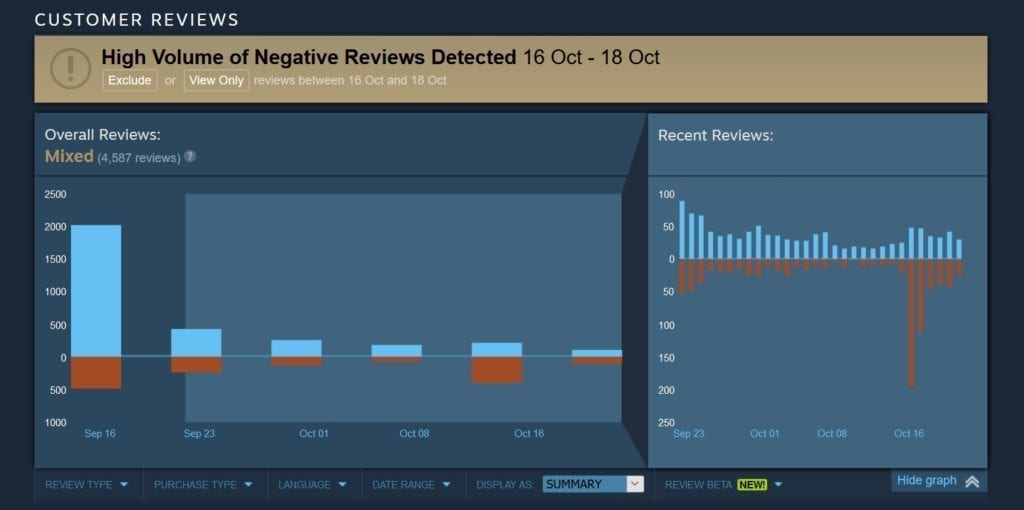Screen dimensions: 1024x510
Task: Expand the Review Beta options
Action: 724,485
